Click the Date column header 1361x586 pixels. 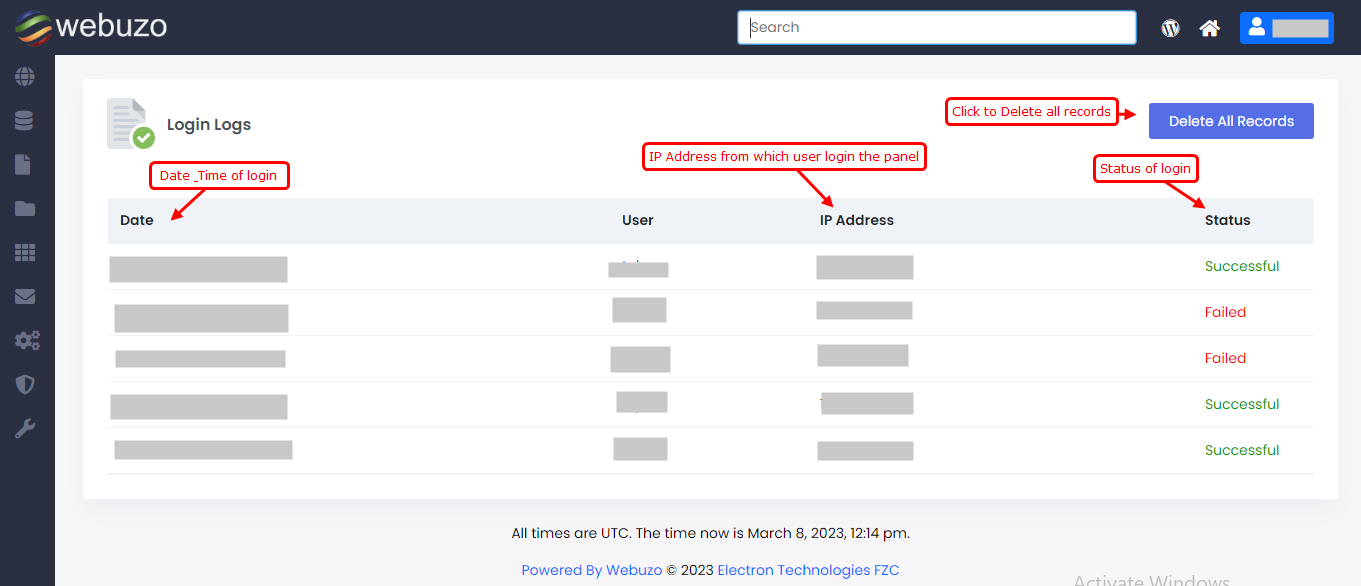tap(137, 220)
